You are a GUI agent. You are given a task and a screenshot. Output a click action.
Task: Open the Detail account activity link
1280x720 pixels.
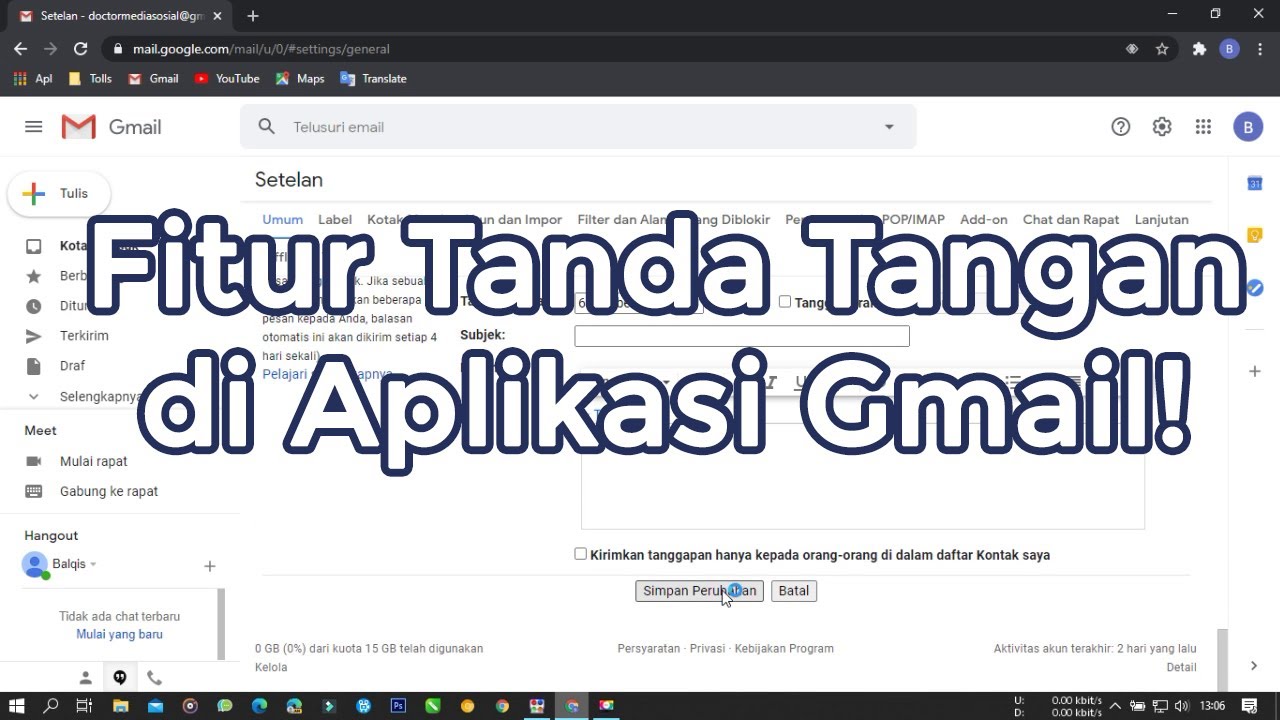pyautogui.click(x=1181, y=667)
